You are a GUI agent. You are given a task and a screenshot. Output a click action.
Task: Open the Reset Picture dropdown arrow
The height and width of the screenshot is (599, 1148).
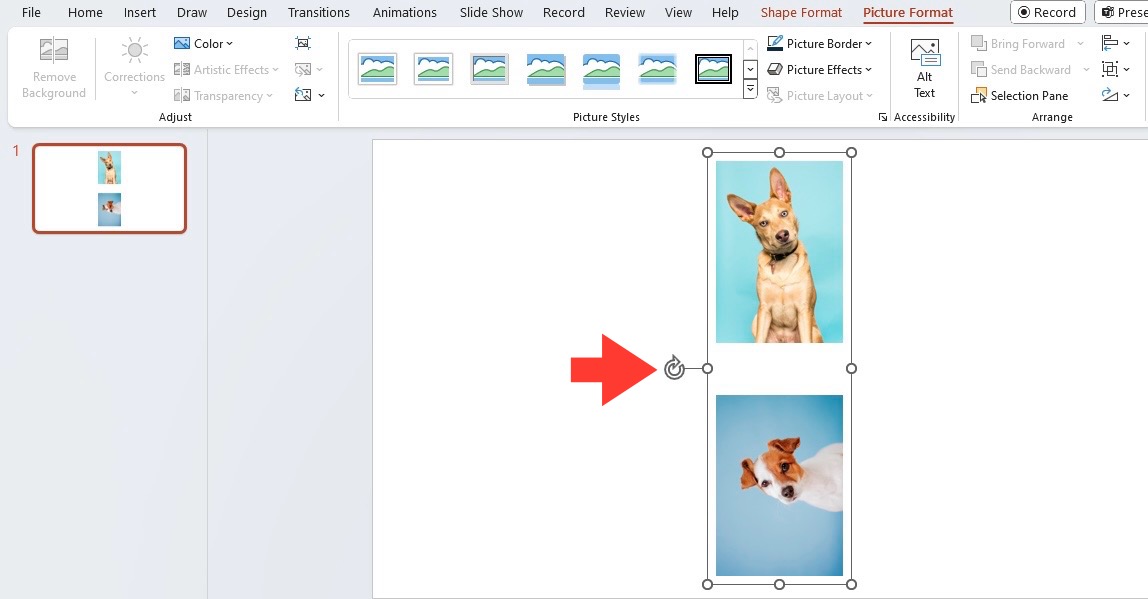pos(321,95)
